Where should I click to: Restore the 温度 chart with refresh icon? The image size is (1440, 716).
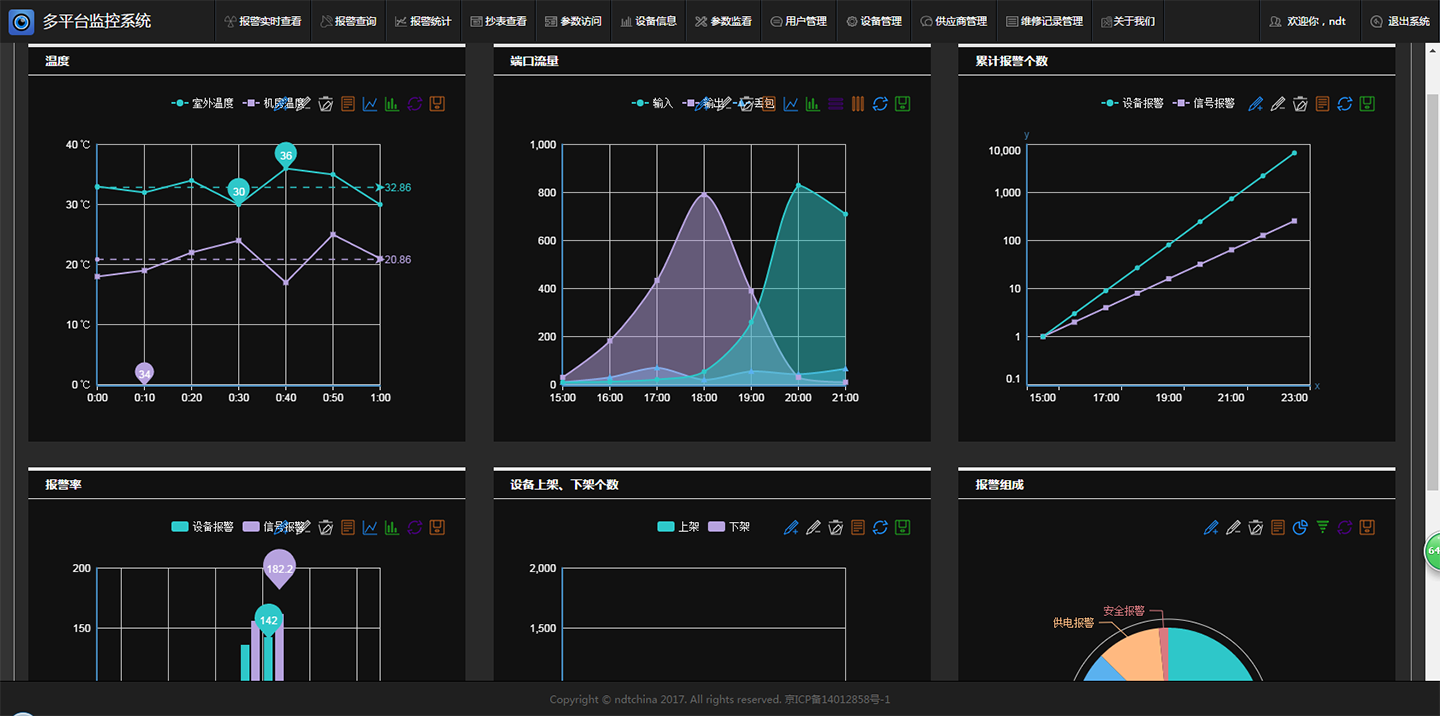click(x=414, y=103)
